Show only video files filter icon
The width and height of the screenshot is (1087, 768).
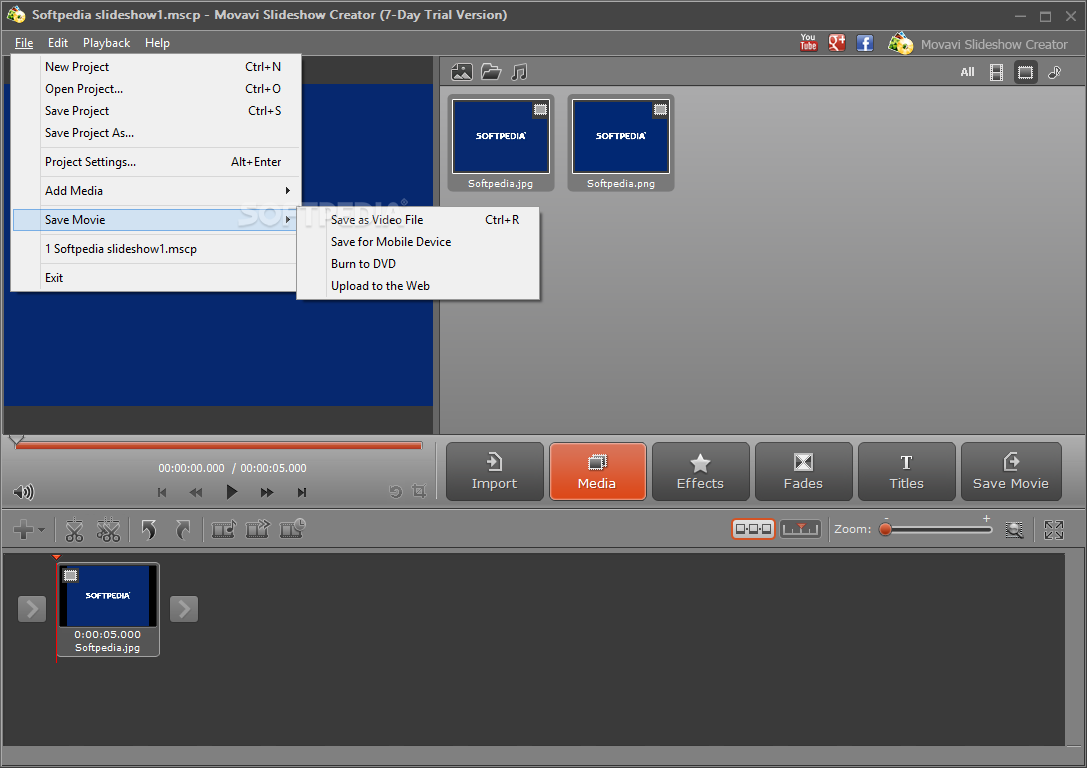[996, 72]
